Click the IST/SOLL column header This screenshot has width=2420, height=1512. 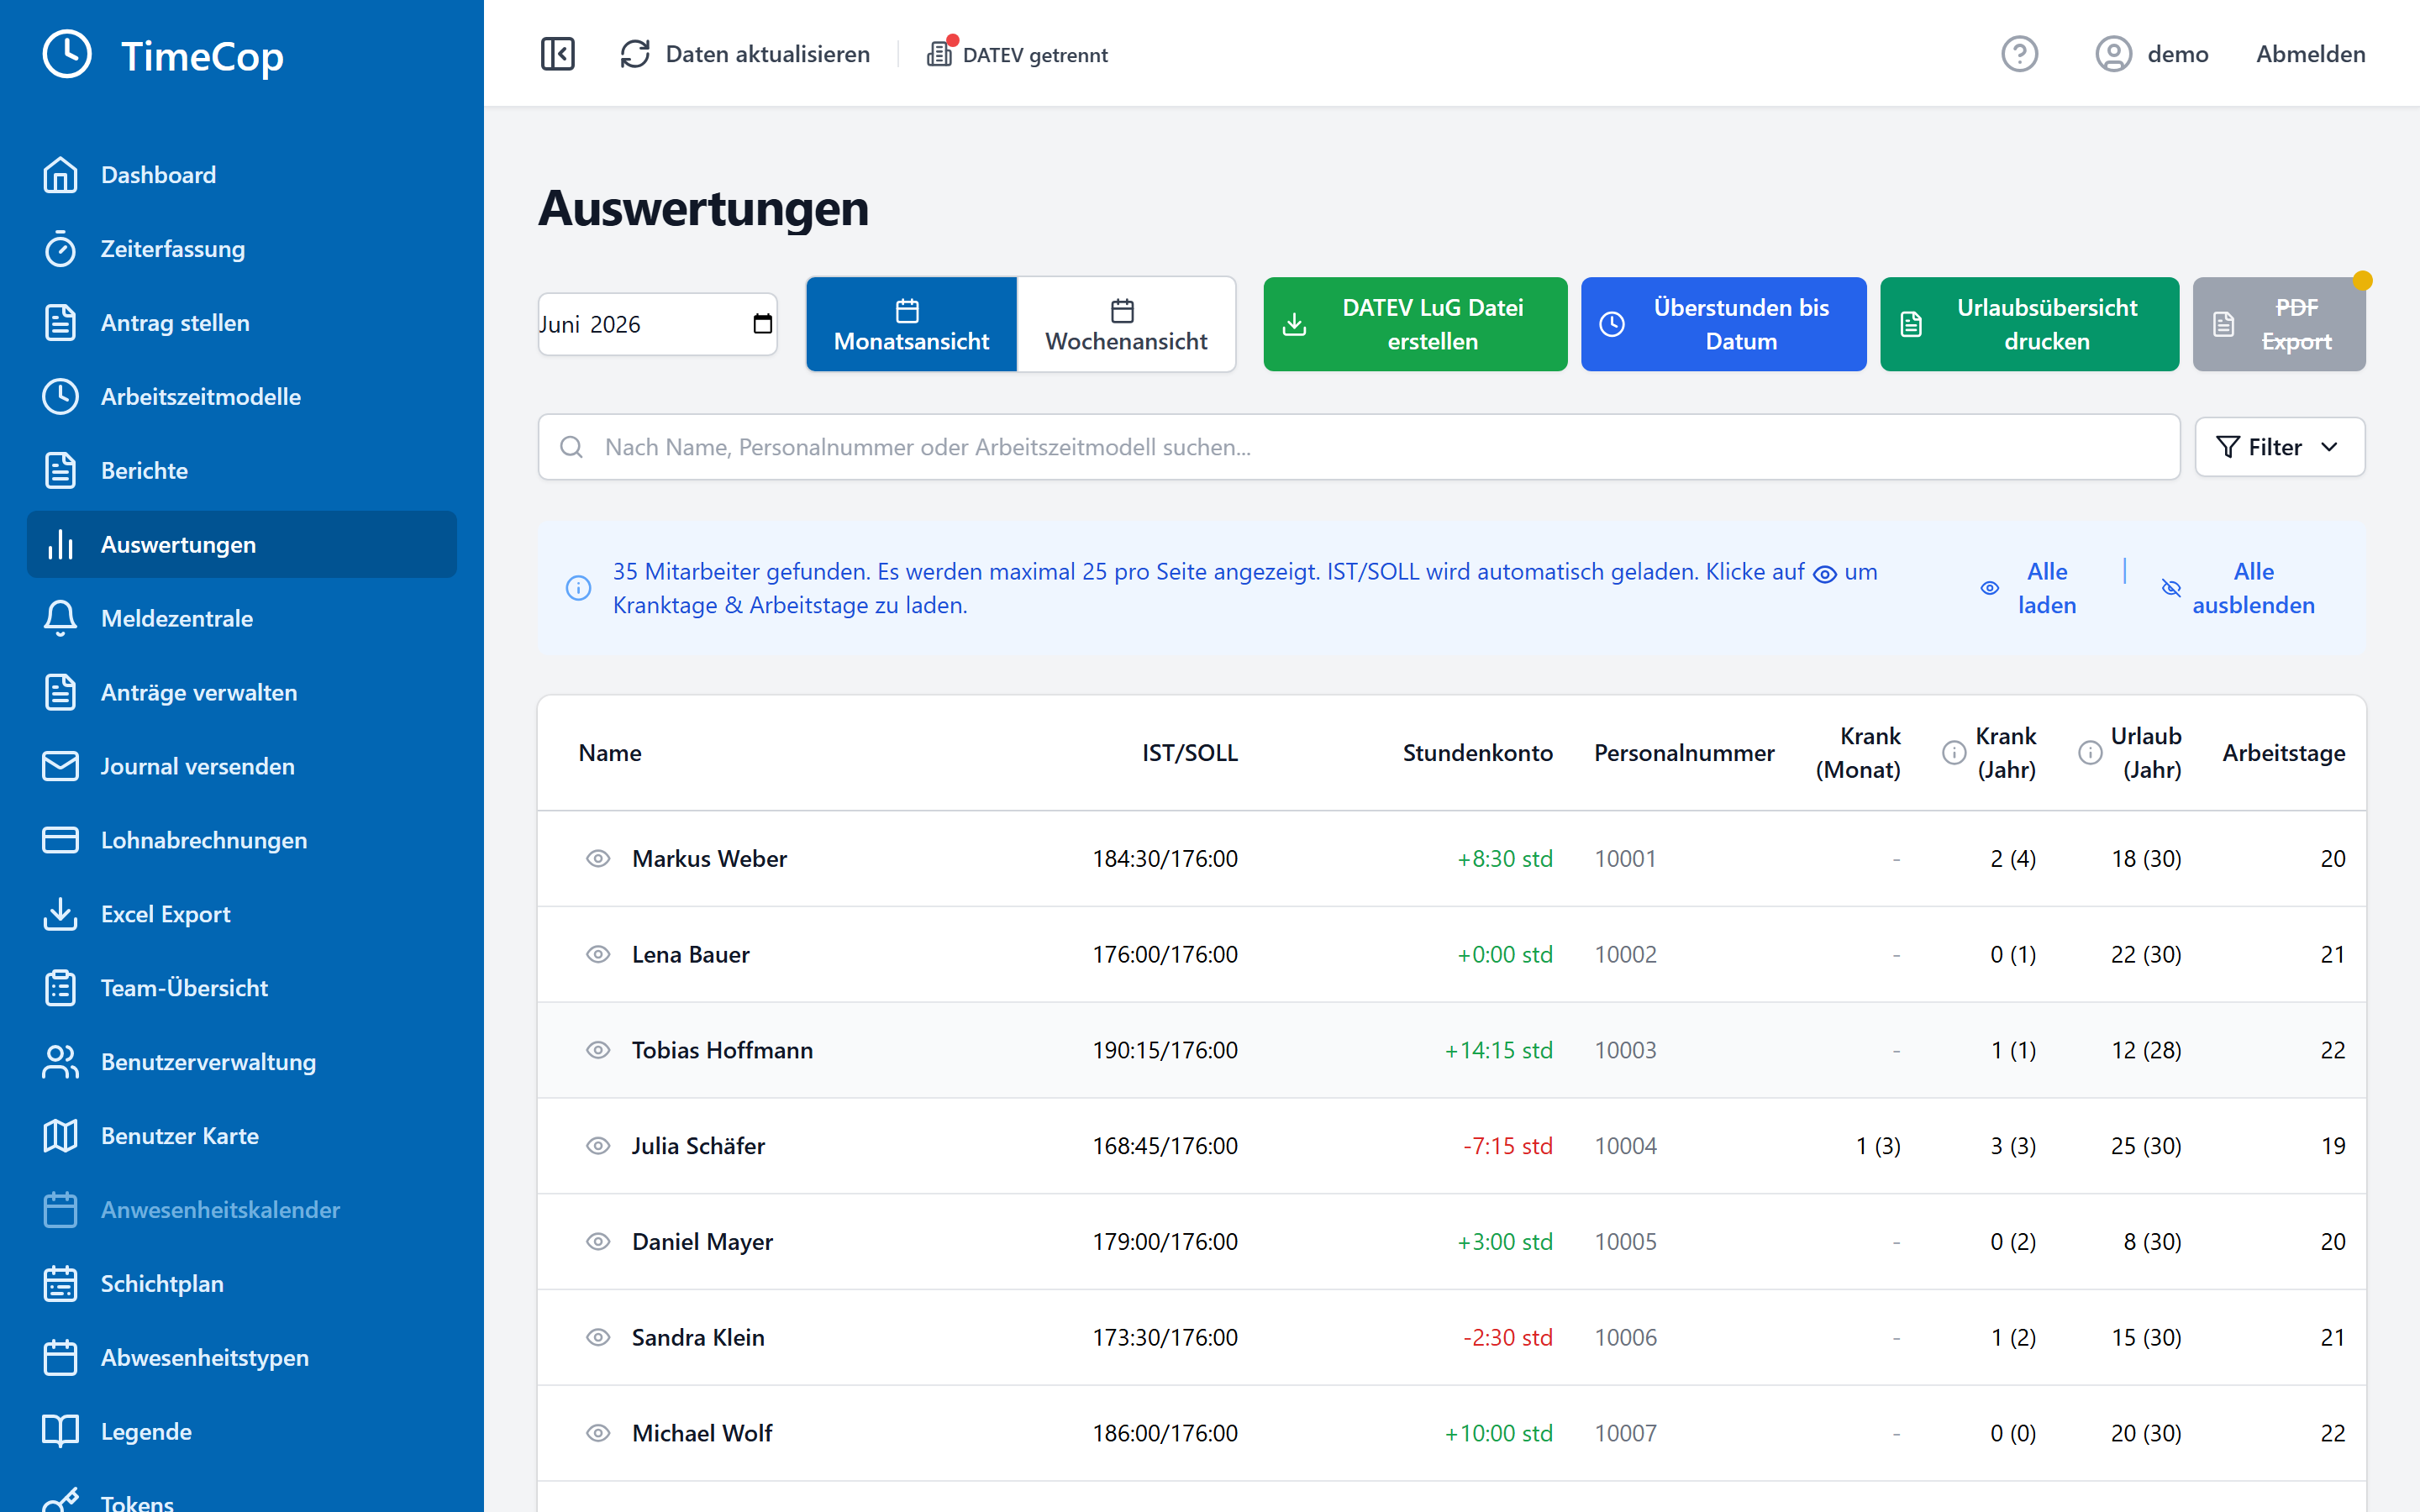coord(1190,753)
